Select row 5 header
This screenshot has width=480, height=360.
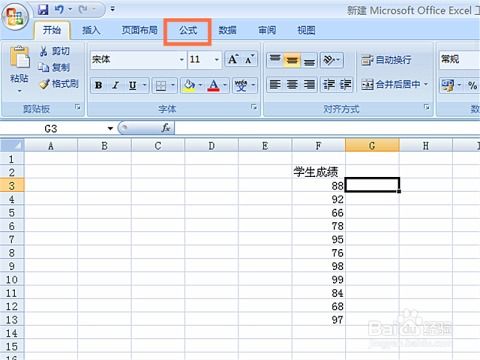point(12,213)
